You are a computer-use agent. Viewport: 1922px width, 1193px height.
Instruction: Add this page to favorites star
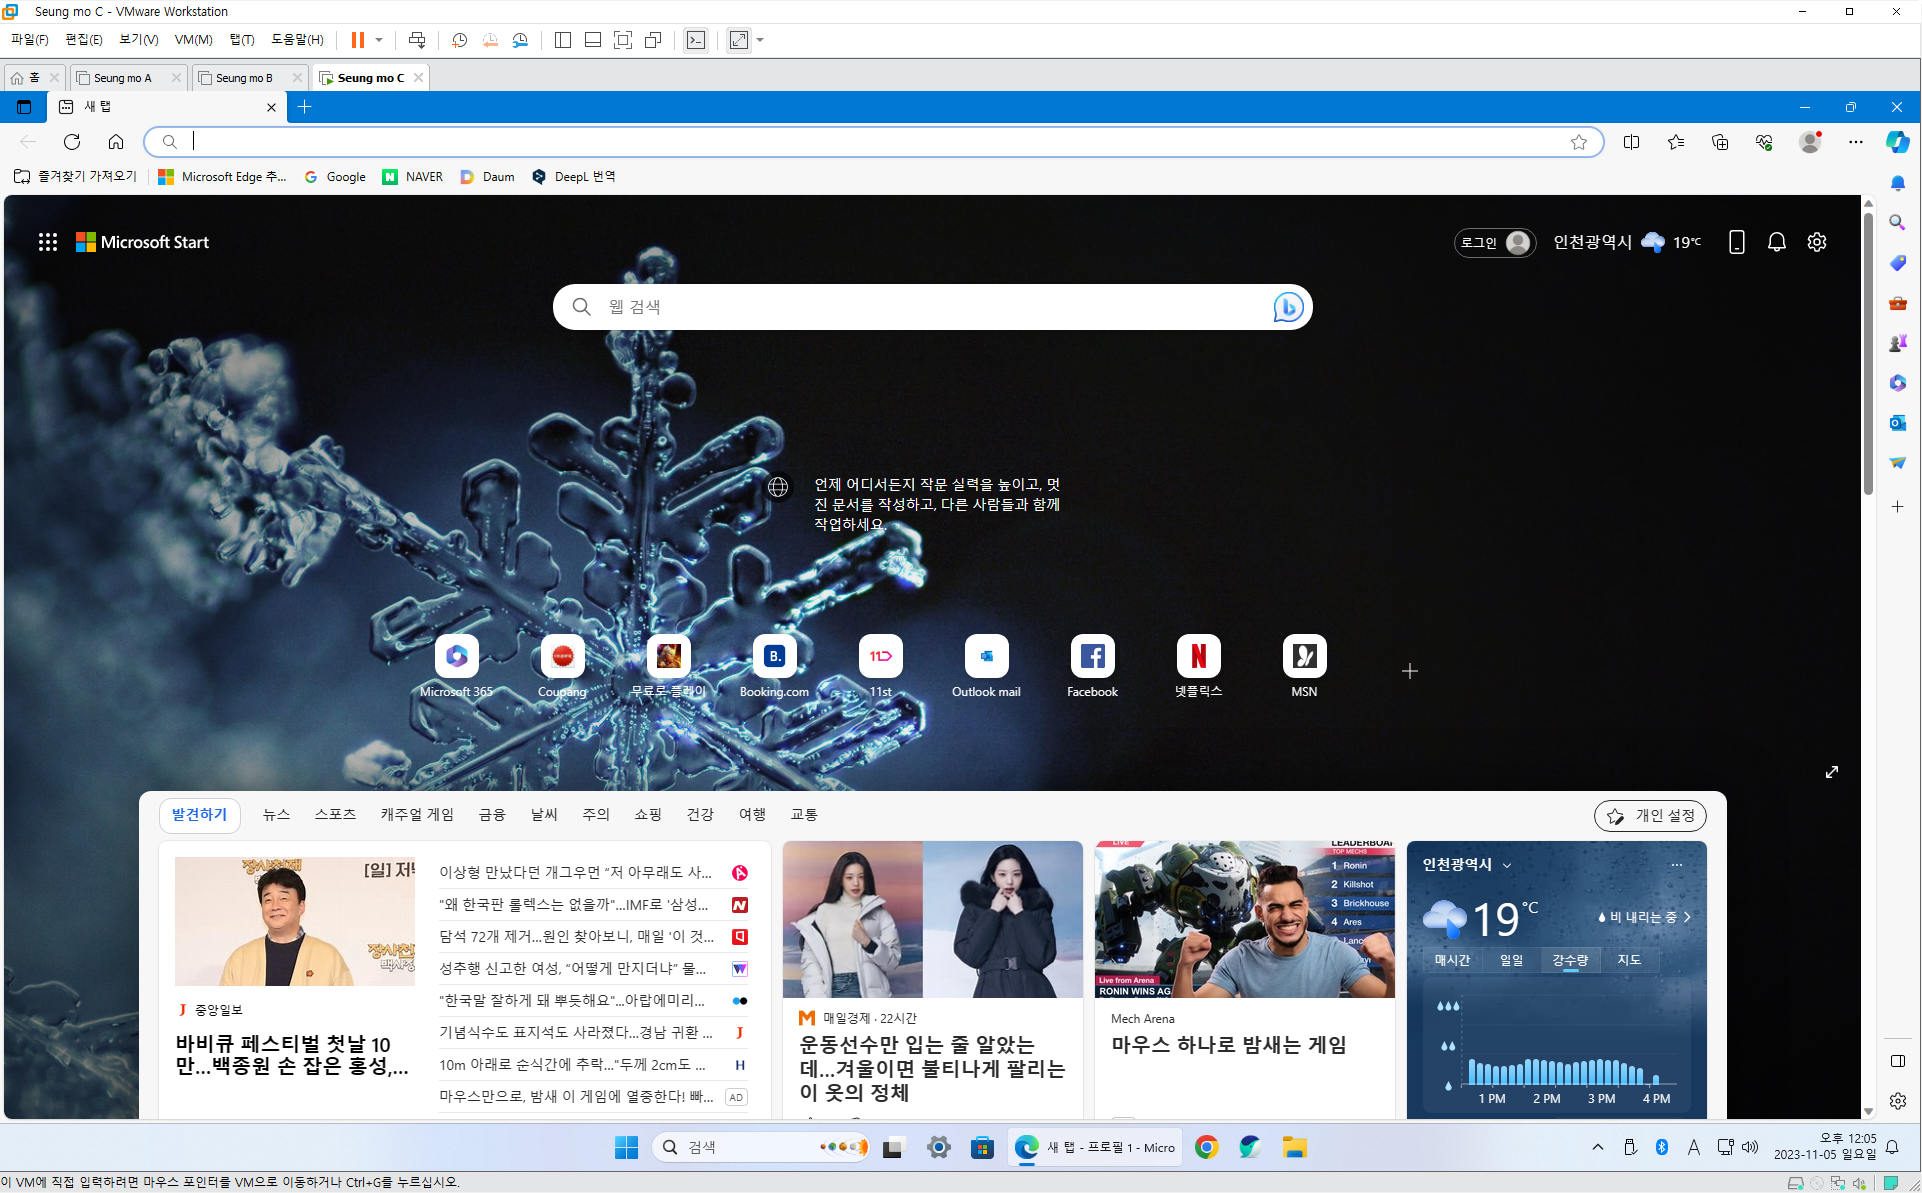tap(1579, 142)
